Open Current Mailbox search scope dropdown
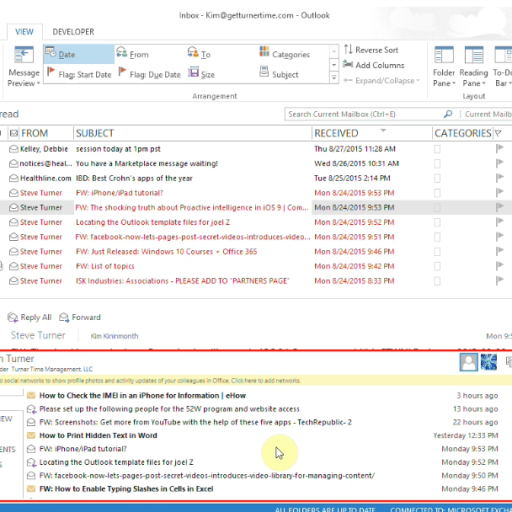This screenshot has width=512, height=512. pos(487,114)
